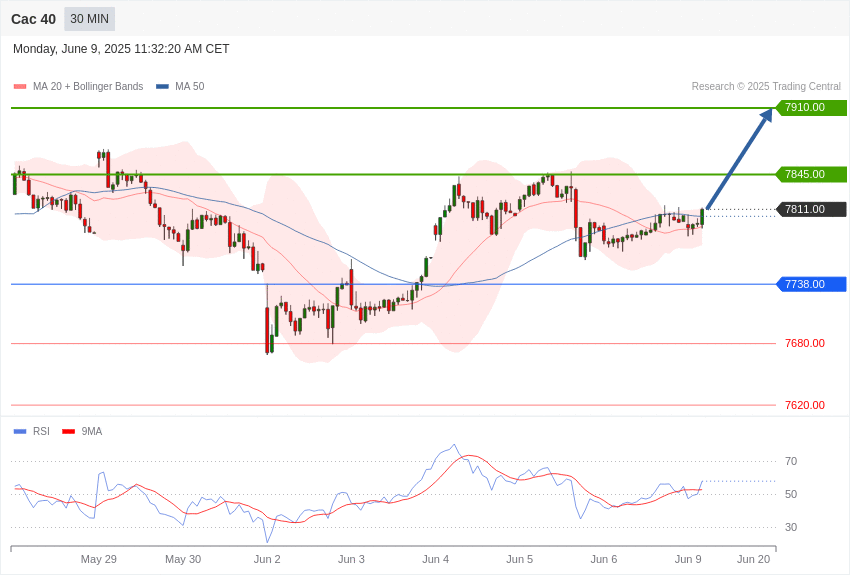850x576 pixels.
Task: Click the 30 MIN timeframe button
Action: coord(89,19)
